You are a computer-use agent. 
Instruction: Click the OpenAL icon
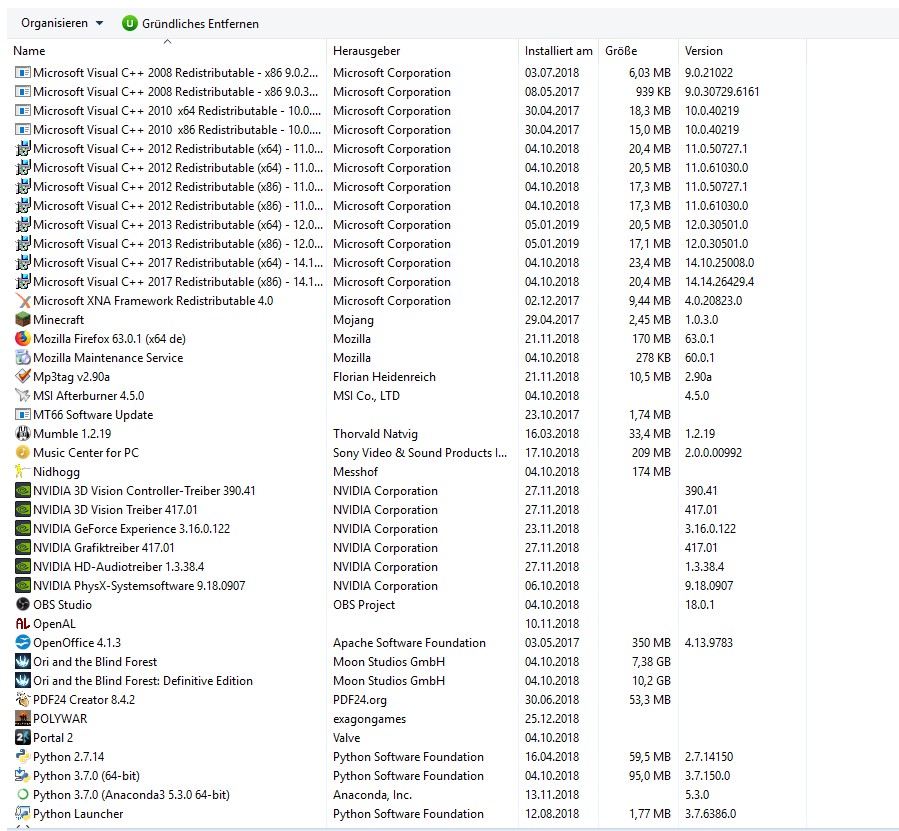(x=22, y=623)
